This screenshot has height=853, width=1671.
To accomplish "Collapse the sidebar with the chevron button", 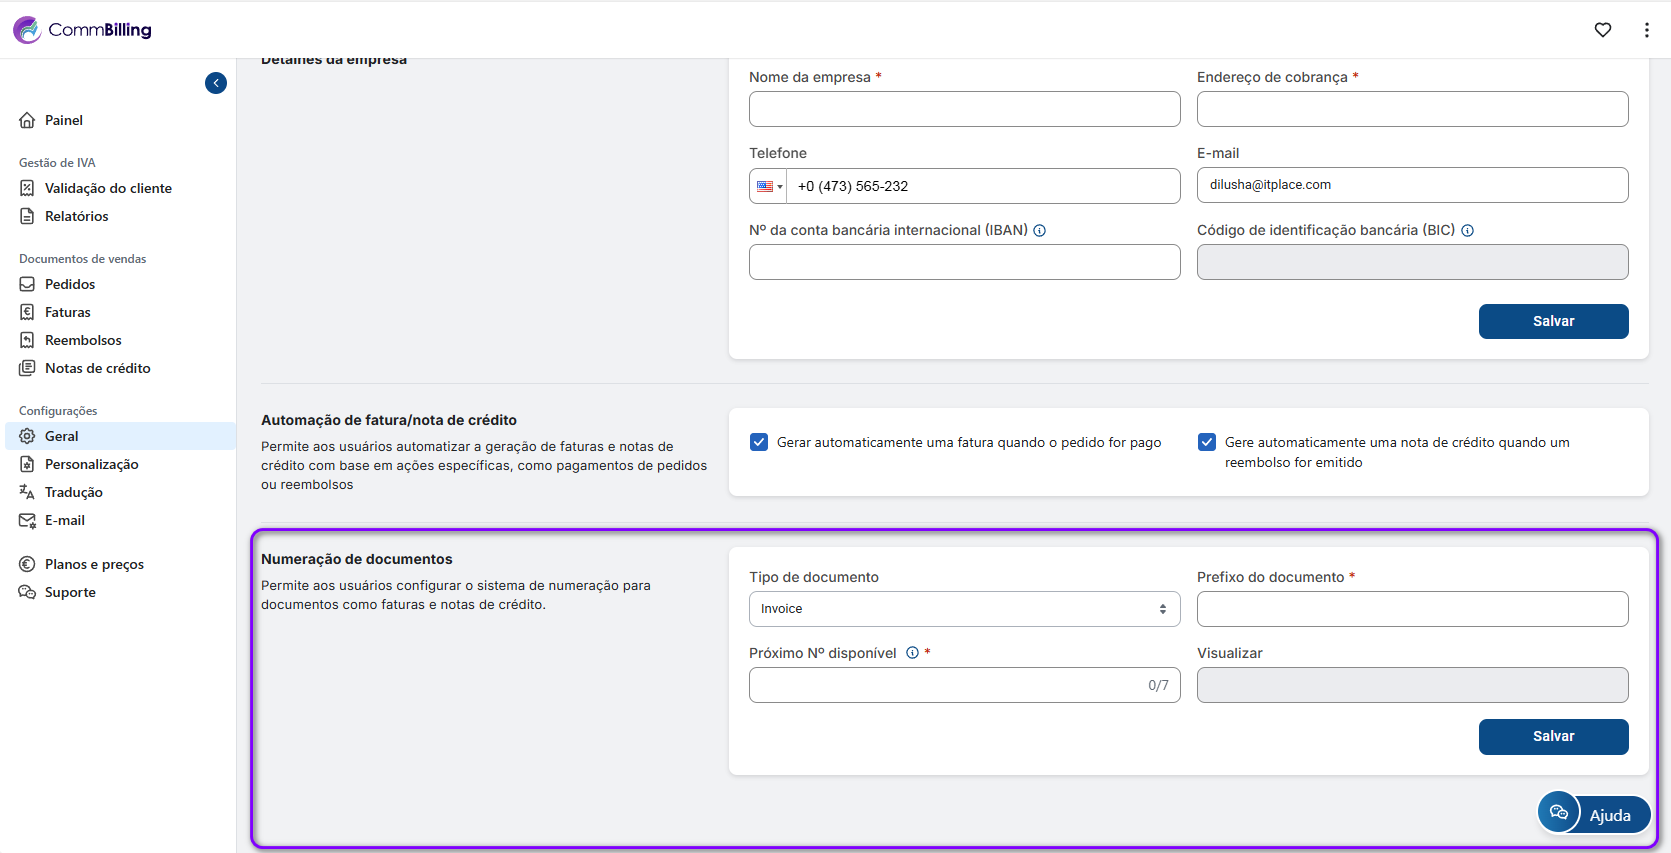I will [216, 83].
